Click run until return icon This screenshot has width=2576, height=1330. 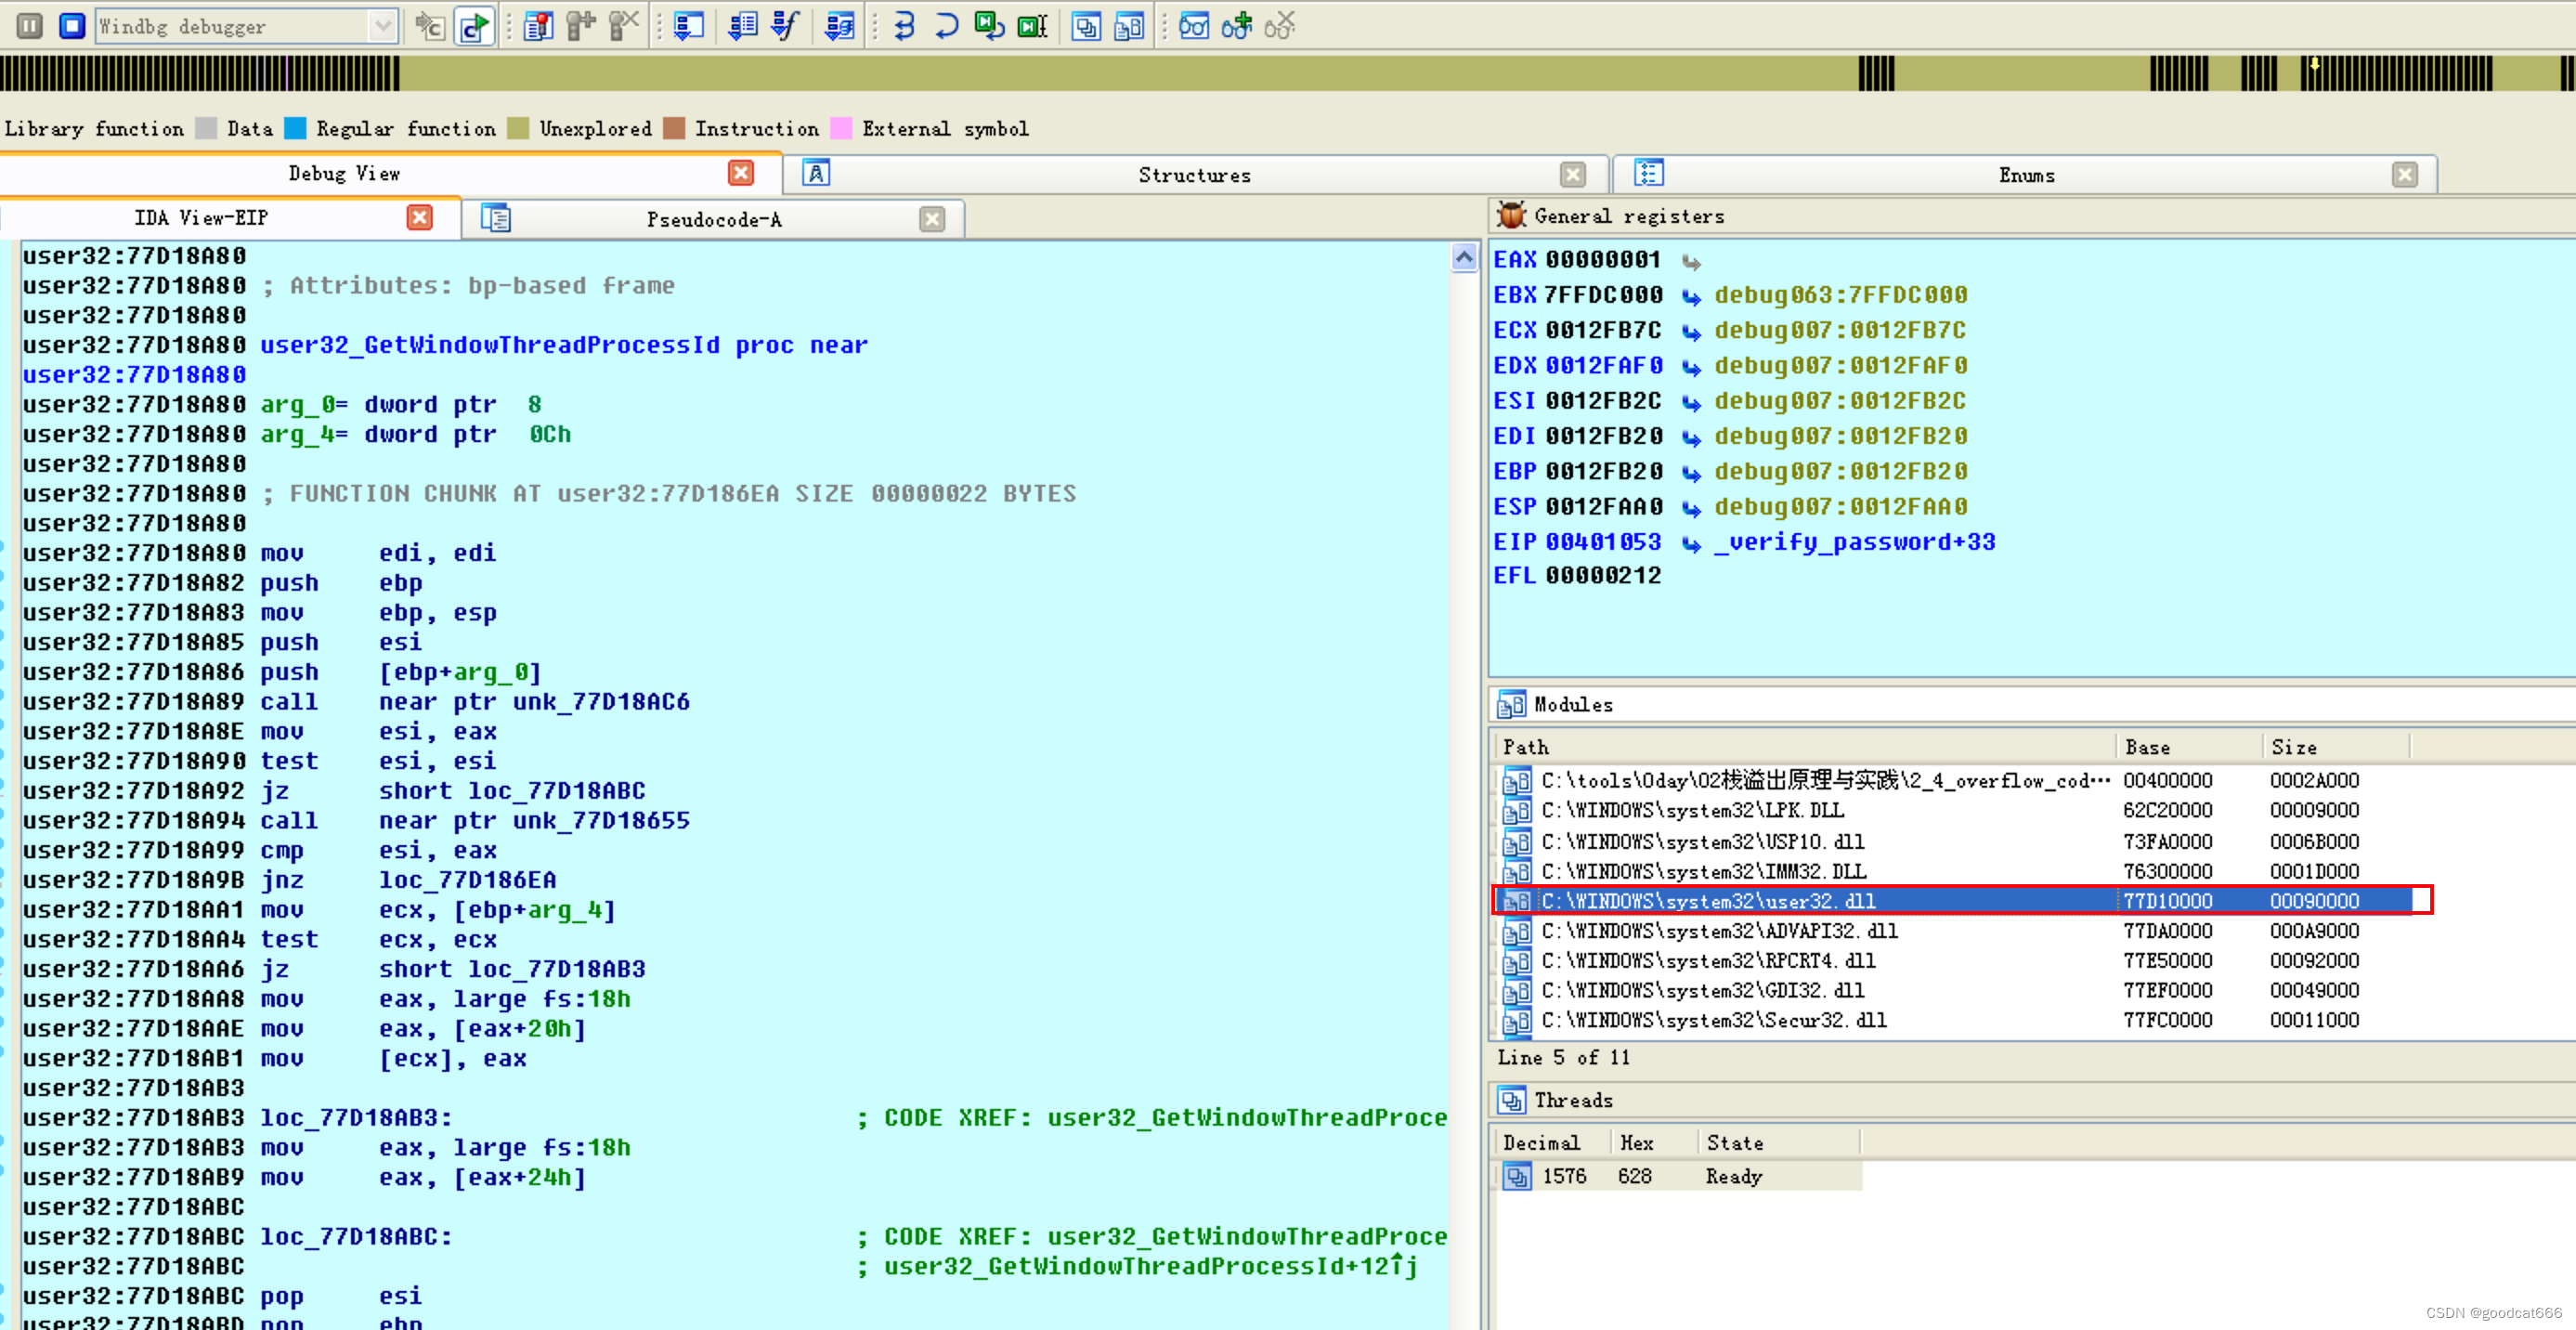point(989,26)
